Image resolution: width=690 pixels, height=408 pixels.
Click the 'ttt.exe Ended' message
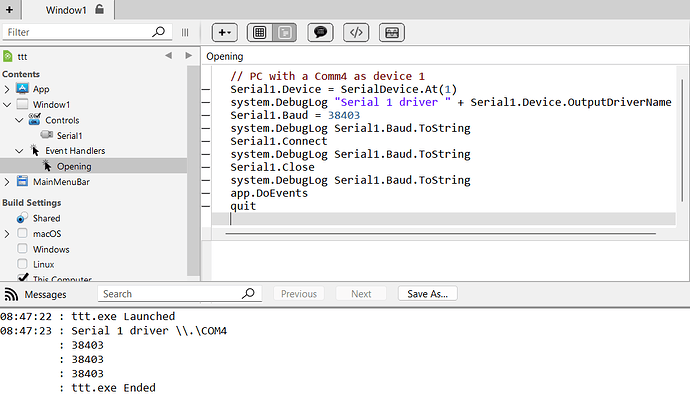click(114, 388)
